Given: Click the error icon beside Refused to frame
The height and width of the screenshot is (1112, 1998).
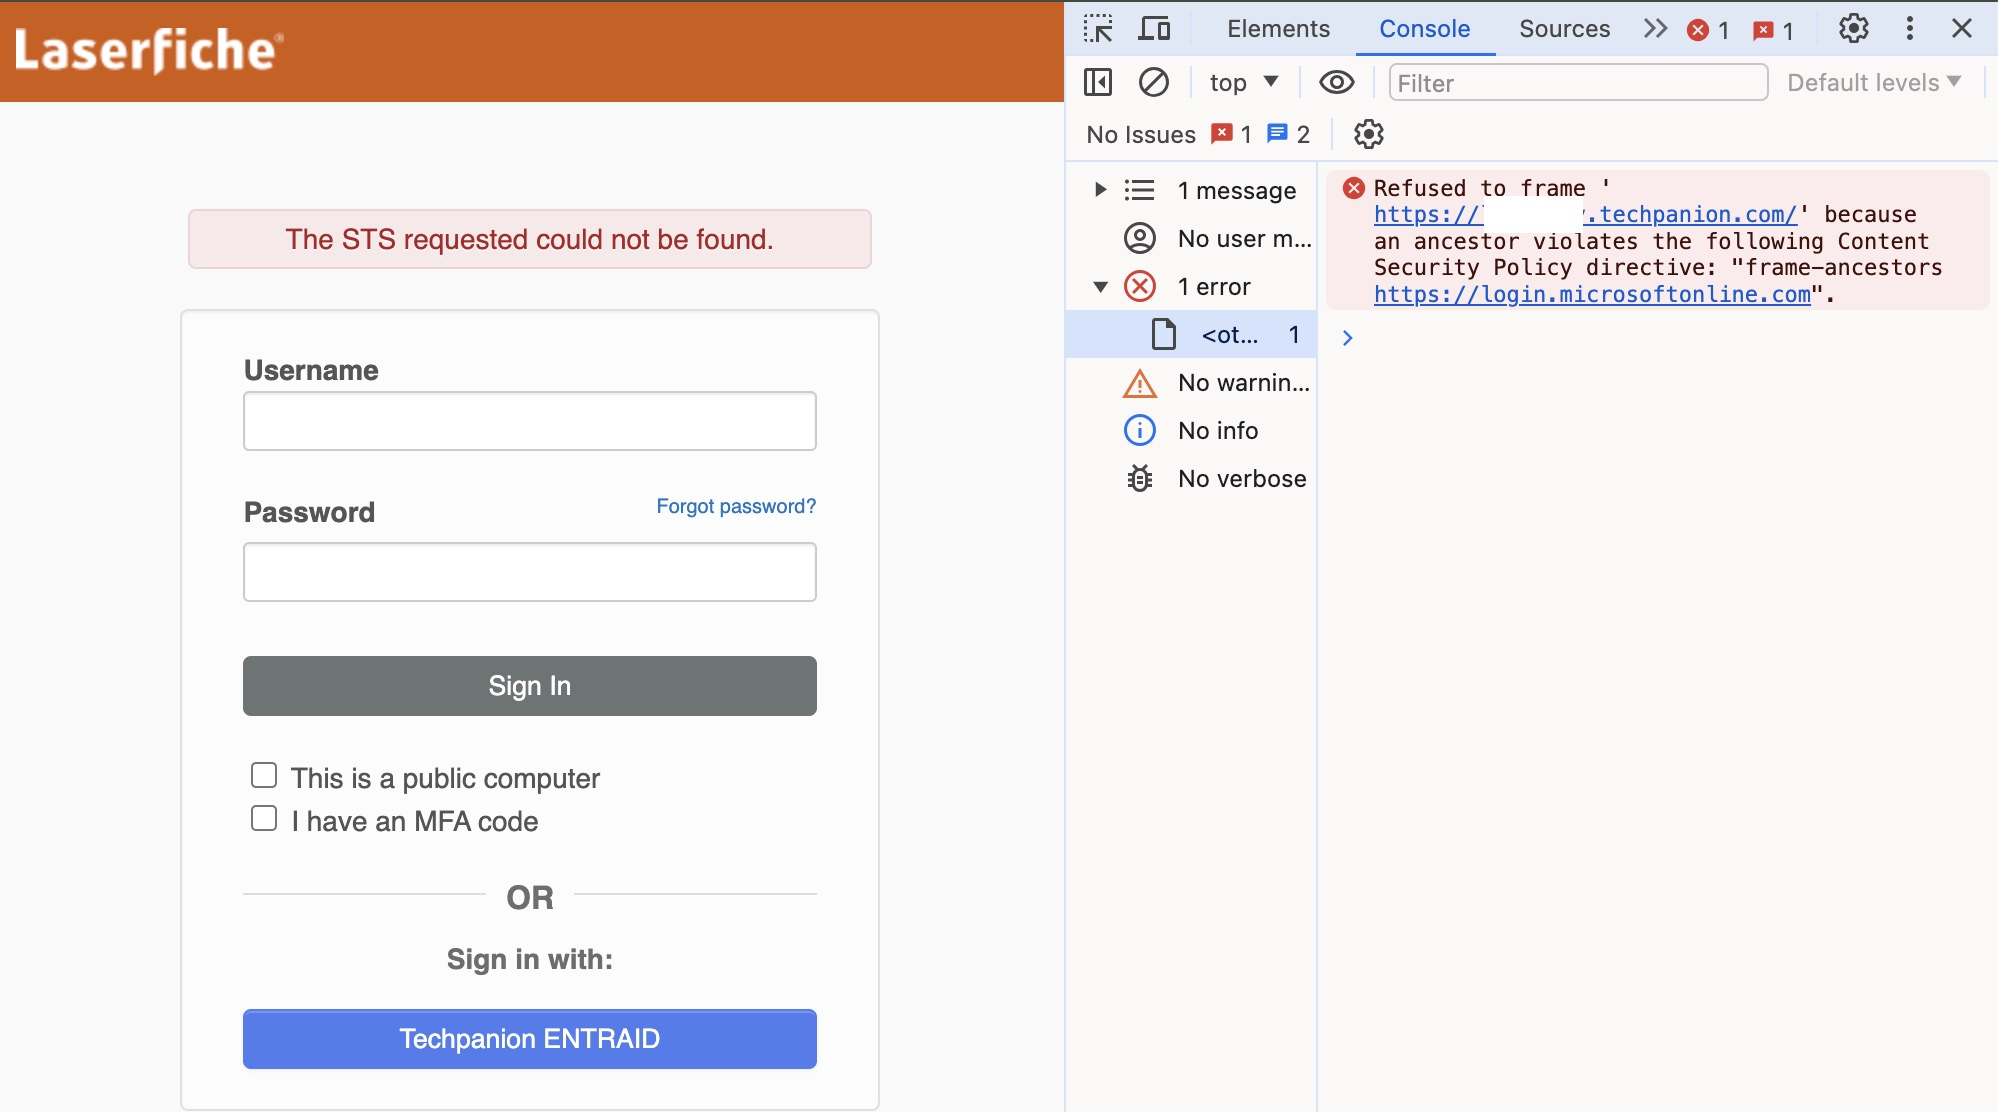Looking at the screenshot, I should [1353, 188].
